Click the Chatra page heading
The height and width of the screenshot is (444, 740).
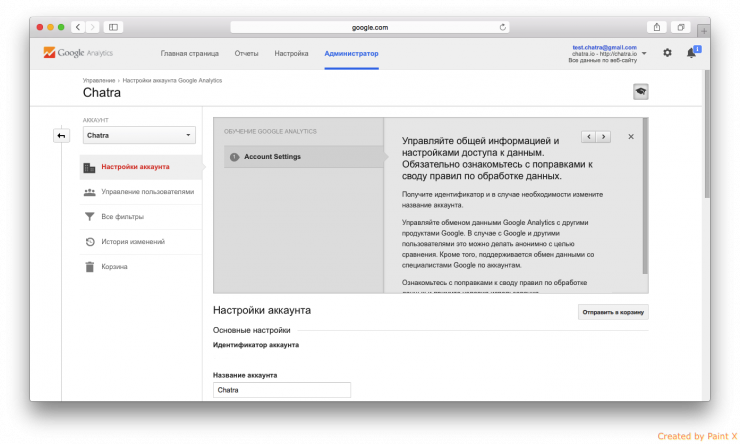pos(102,92)
